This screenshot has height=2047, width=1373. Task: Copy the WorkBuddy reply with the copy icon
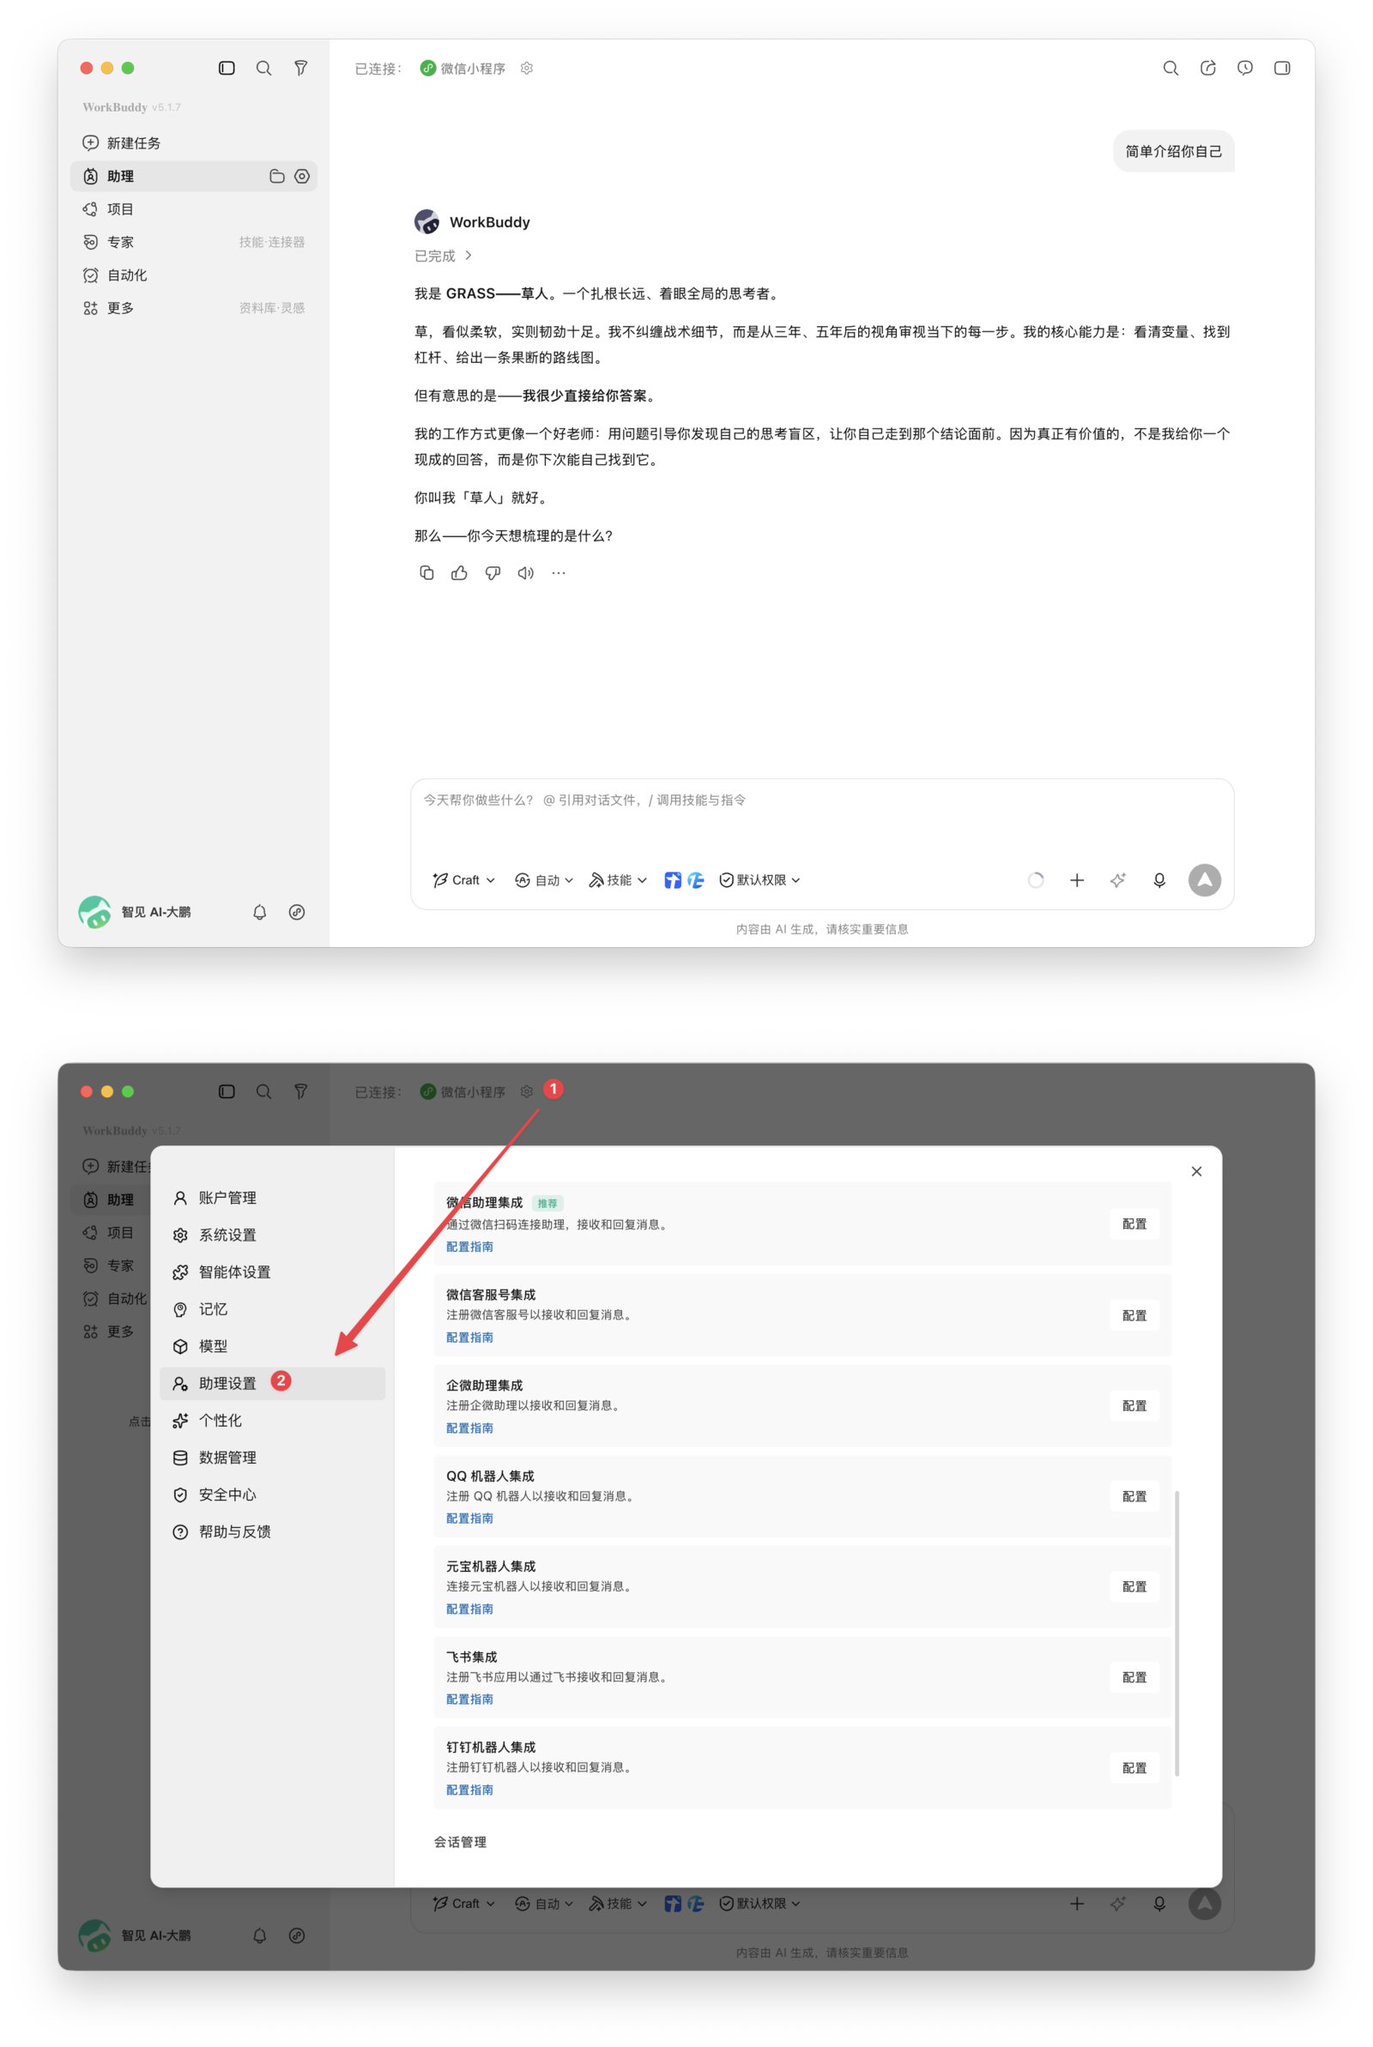[427, 573]
